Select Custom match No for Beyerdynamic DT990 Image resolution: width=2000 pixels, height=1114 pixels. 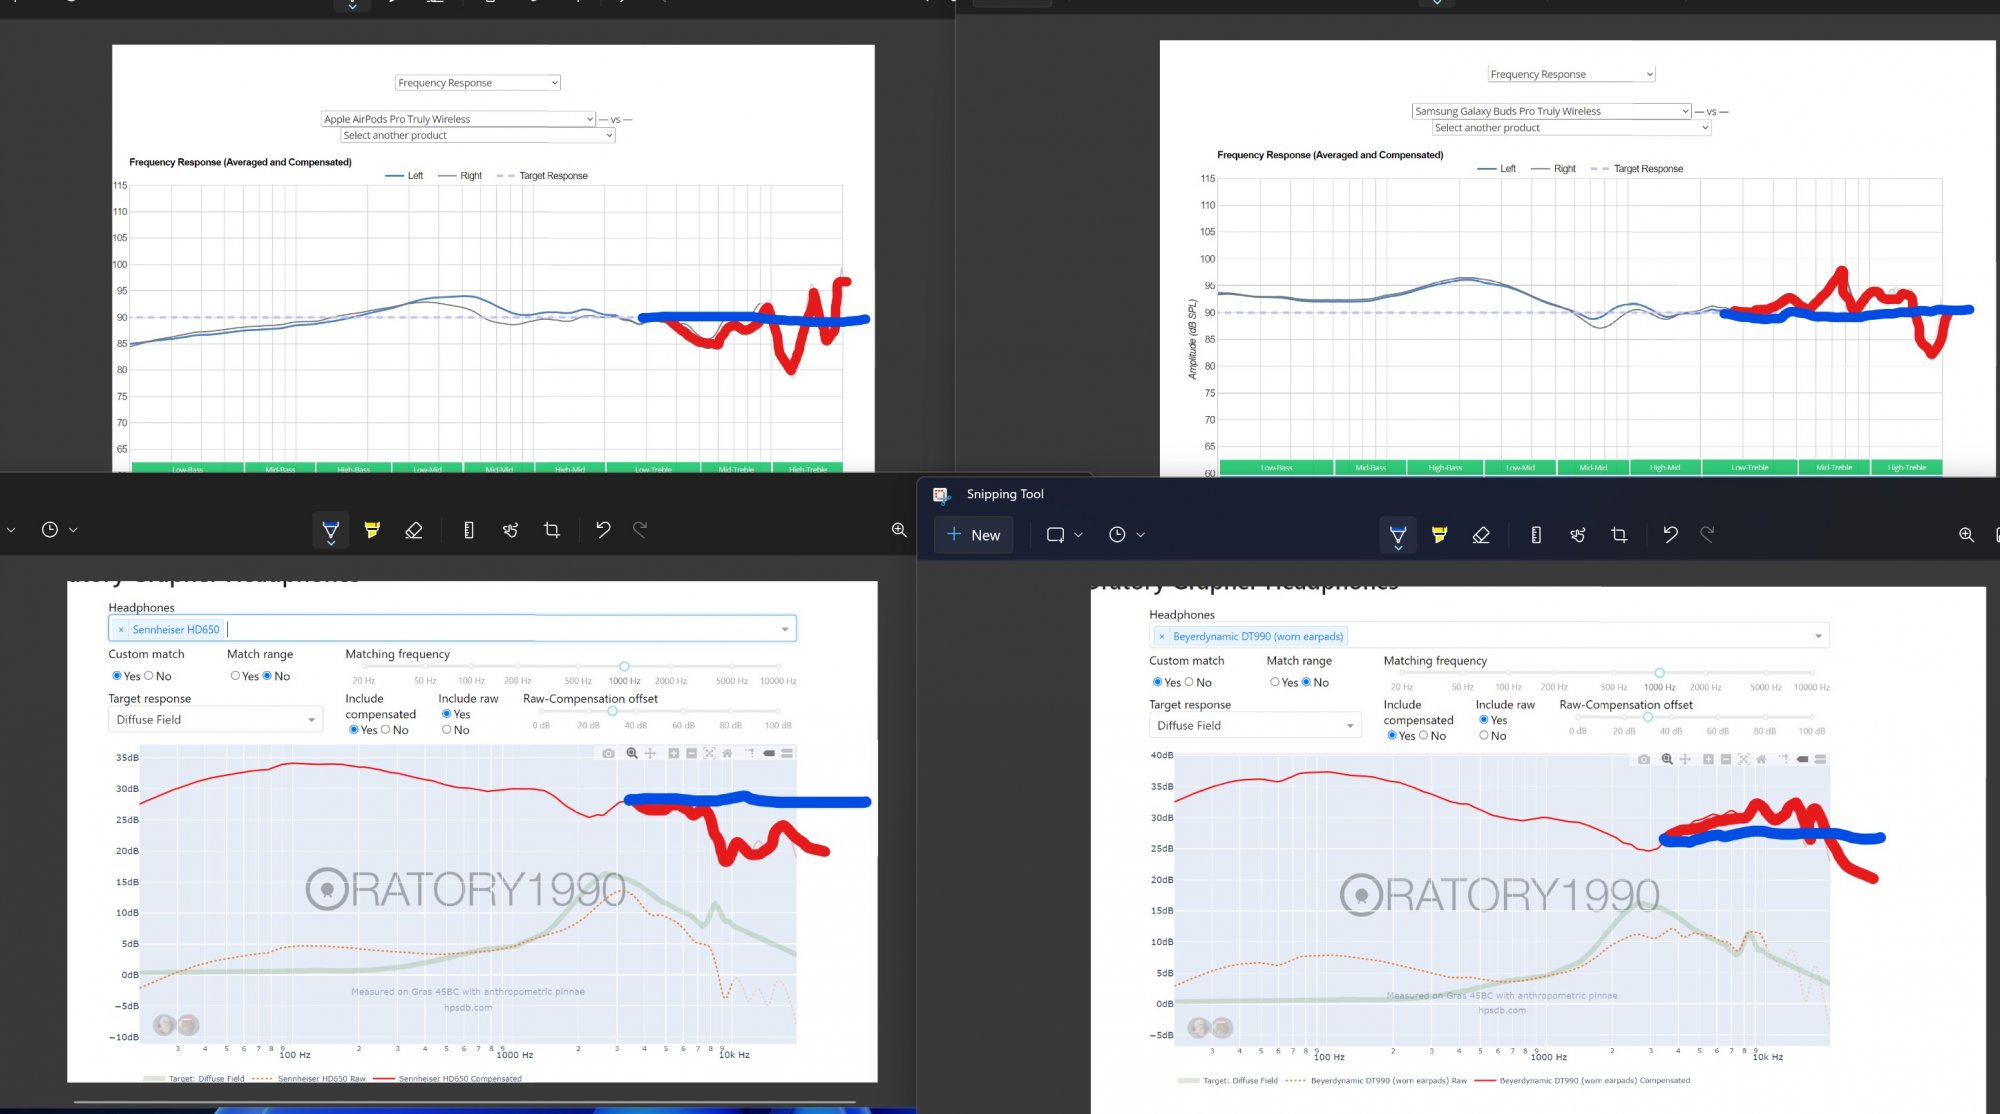tap(1189, 682)
